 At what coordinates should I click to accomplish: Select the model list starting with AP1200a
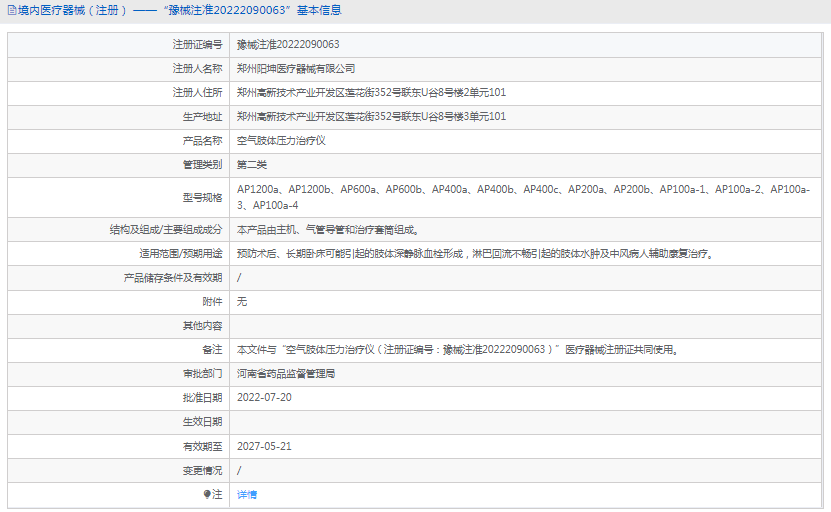[x=524, y=197]
